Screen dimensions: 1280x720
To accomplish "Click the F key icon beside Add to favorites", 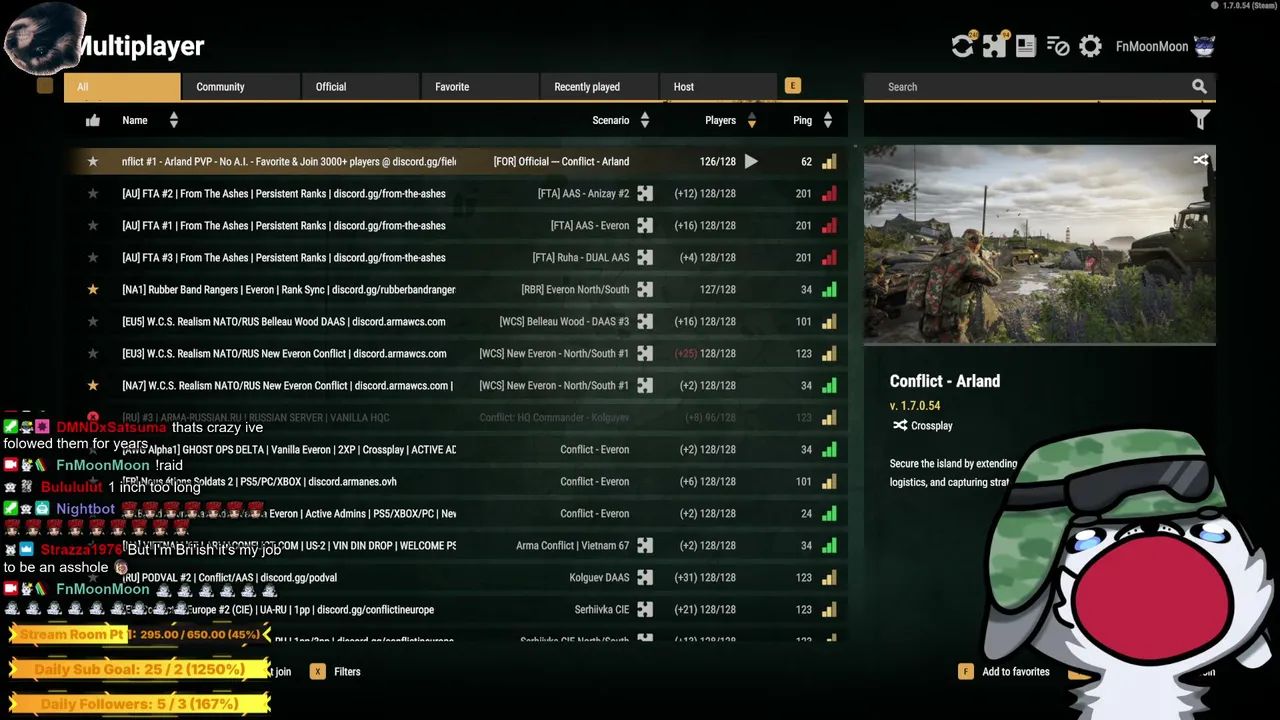I will (x=966, y=672).
